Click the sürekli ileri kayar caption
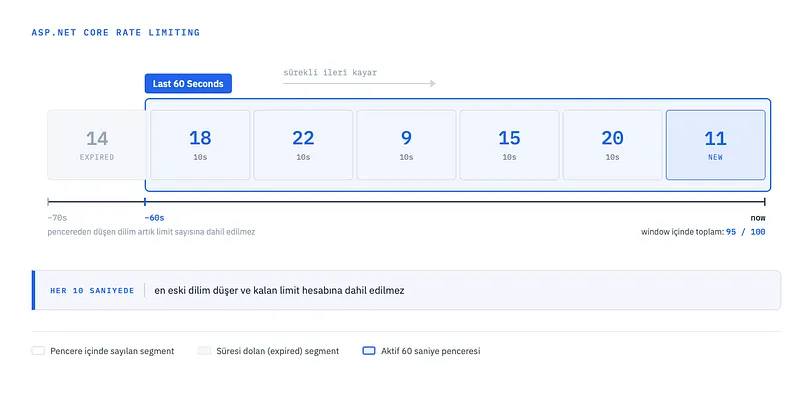Image resolution: width=800 pixels, height=396 pixels. [330, 72]
